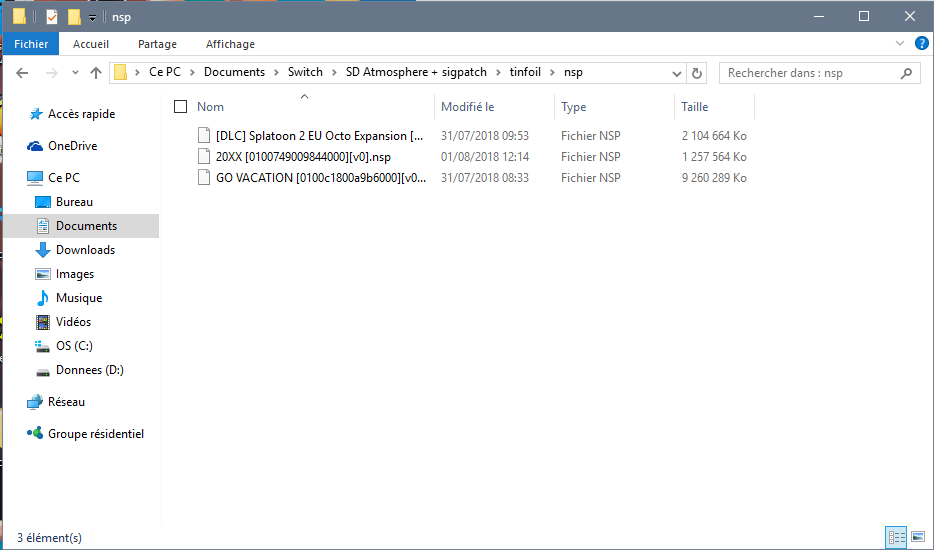Switch to the Affichage ribbon tab
This screenshot has width=934, height=550.
tap(230, 44)
